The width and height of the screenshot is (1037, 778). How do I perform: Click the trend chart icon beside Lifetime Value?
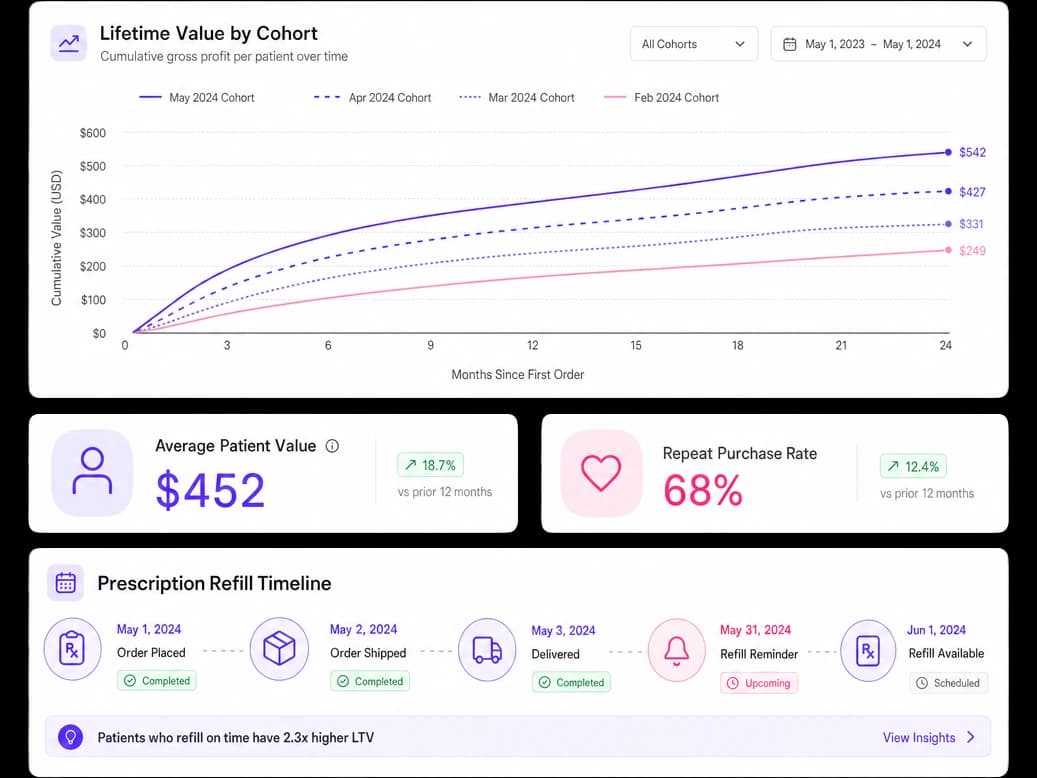click(68, 44)
